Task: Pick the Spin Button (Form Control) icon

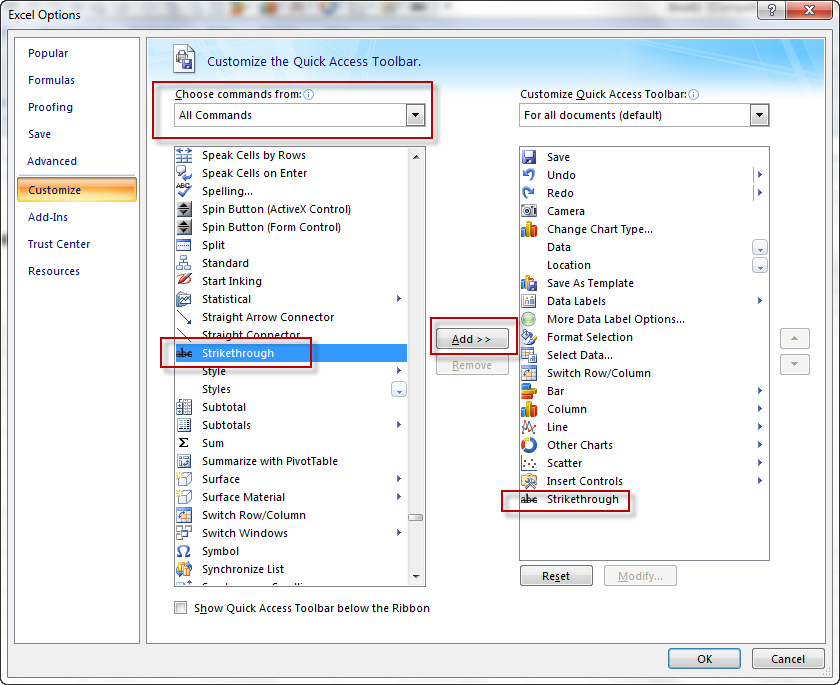Action: (x=184, y=227)
